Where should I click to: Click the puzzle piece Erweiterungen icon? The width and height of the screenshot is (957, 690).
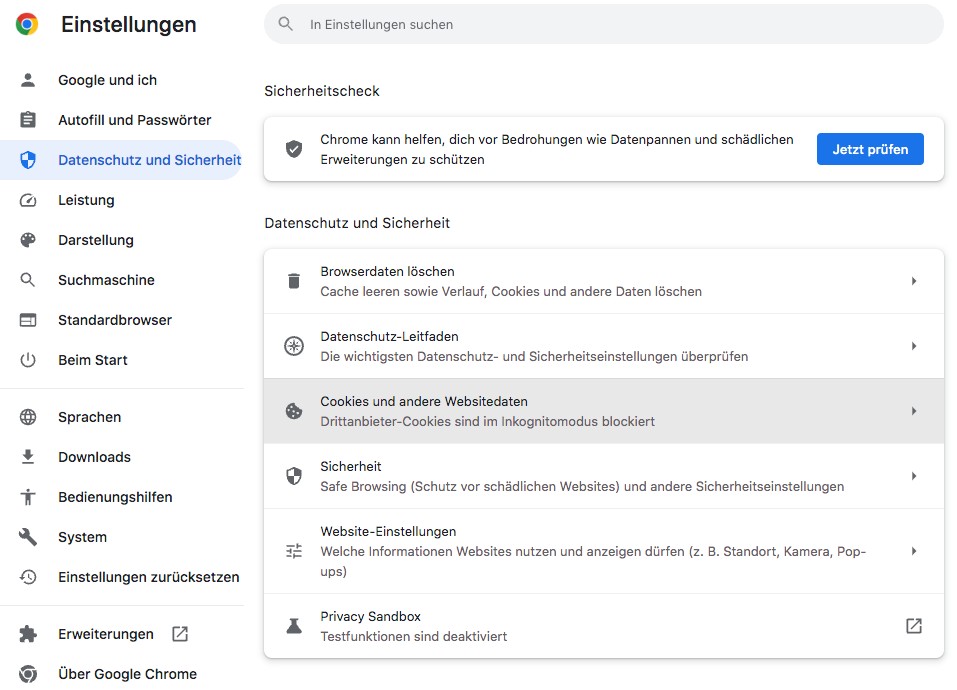pos(28,634)
